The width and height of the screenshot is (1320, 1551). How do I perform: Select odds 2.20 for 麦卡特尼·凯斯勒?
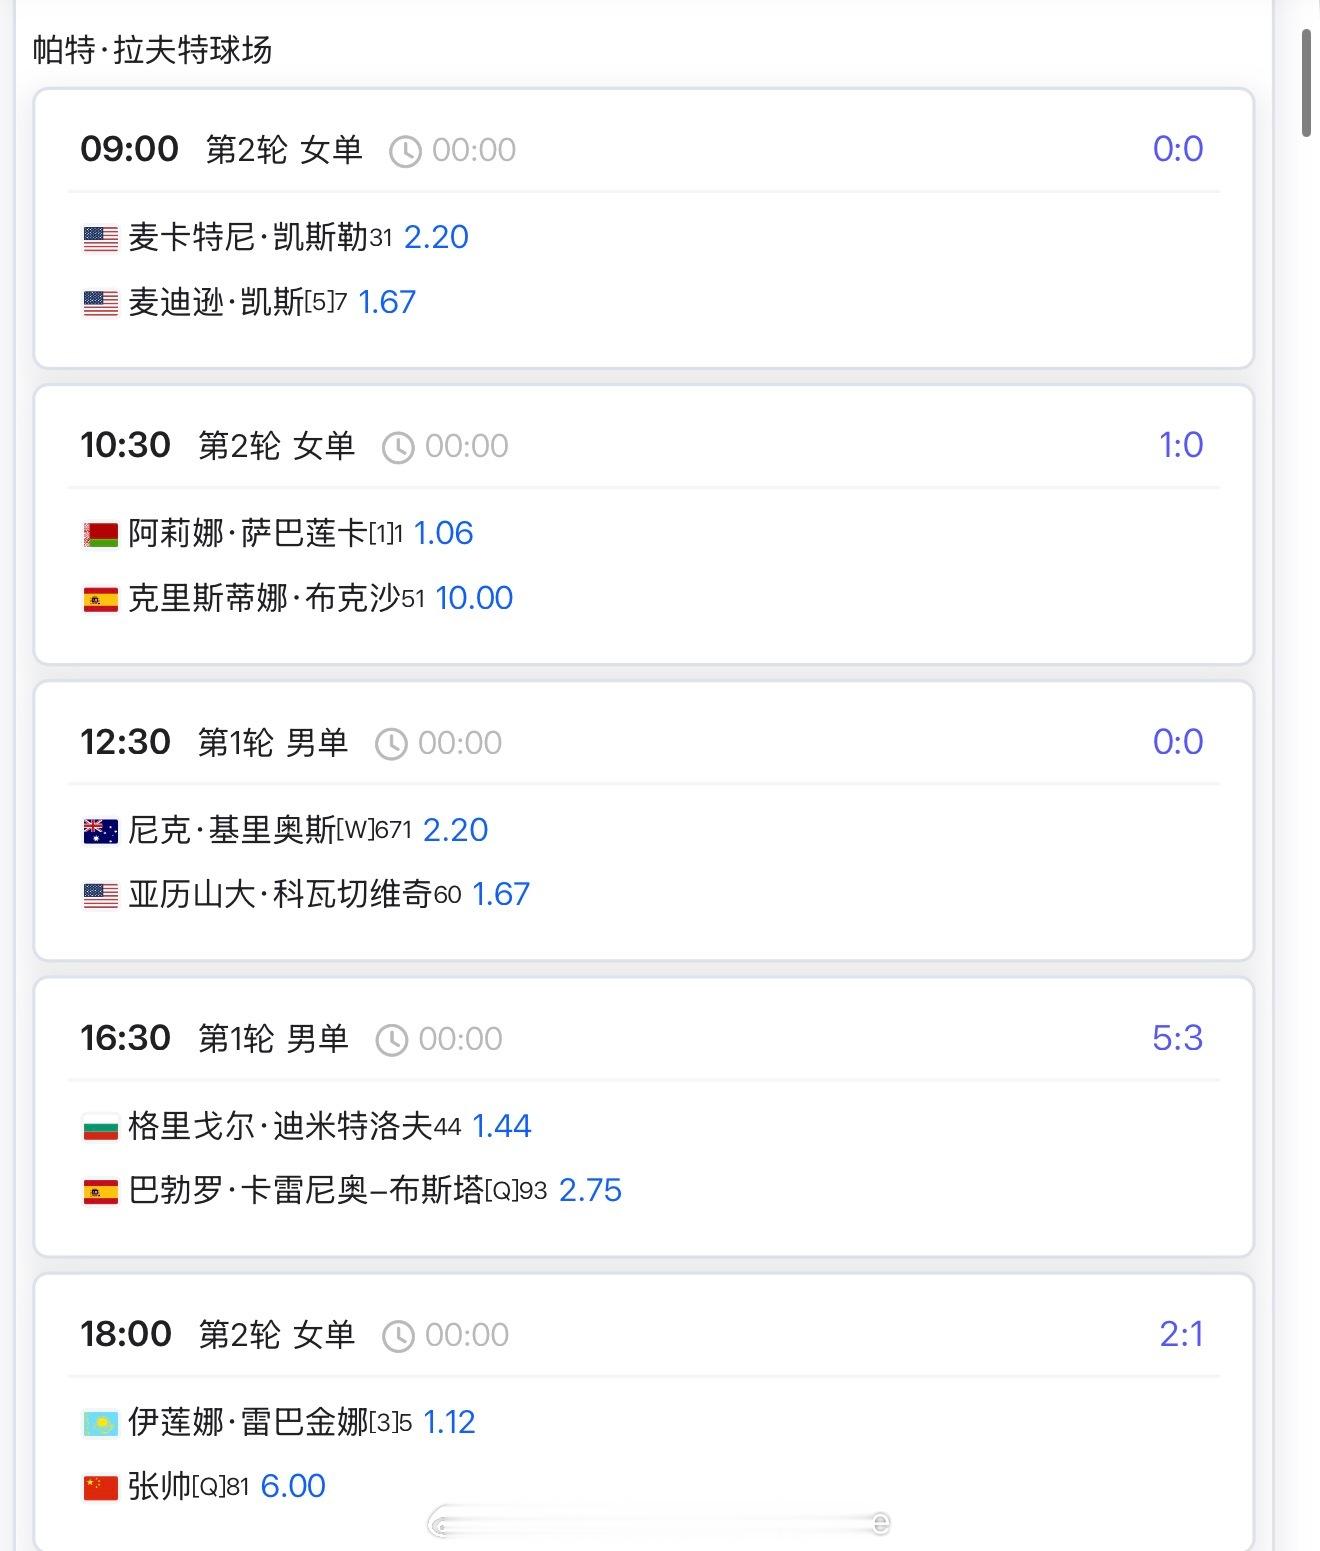pyautogui.click(x=436, y=237)
